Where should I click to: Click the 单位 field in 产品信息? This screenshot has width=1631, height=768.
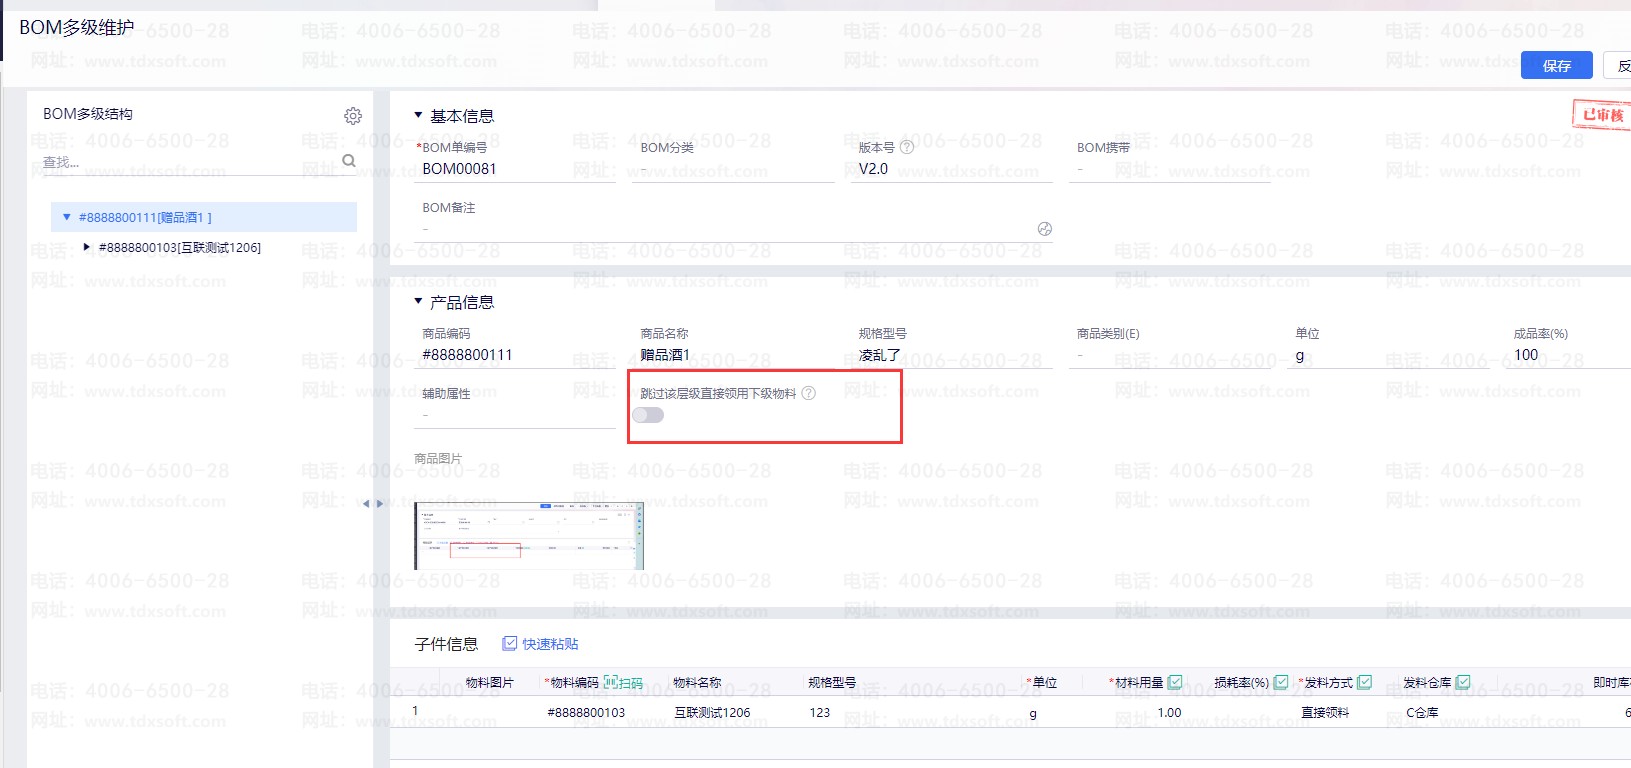click(1388, 355)
